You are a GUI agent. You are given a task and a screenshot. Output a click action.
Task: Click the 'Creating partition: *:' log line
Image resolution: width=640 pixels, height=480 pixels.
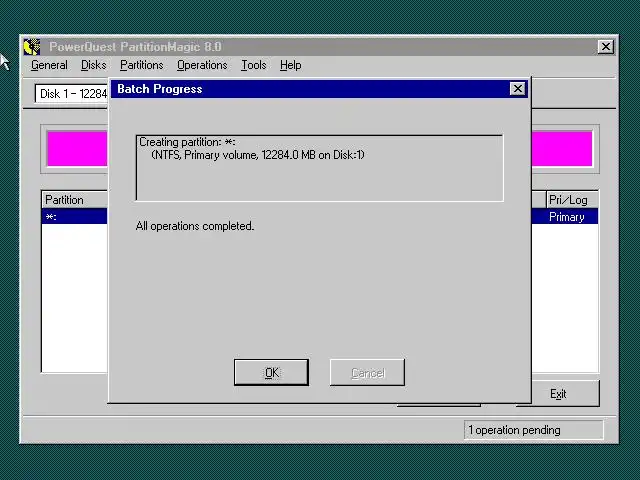tap(187, 142)
